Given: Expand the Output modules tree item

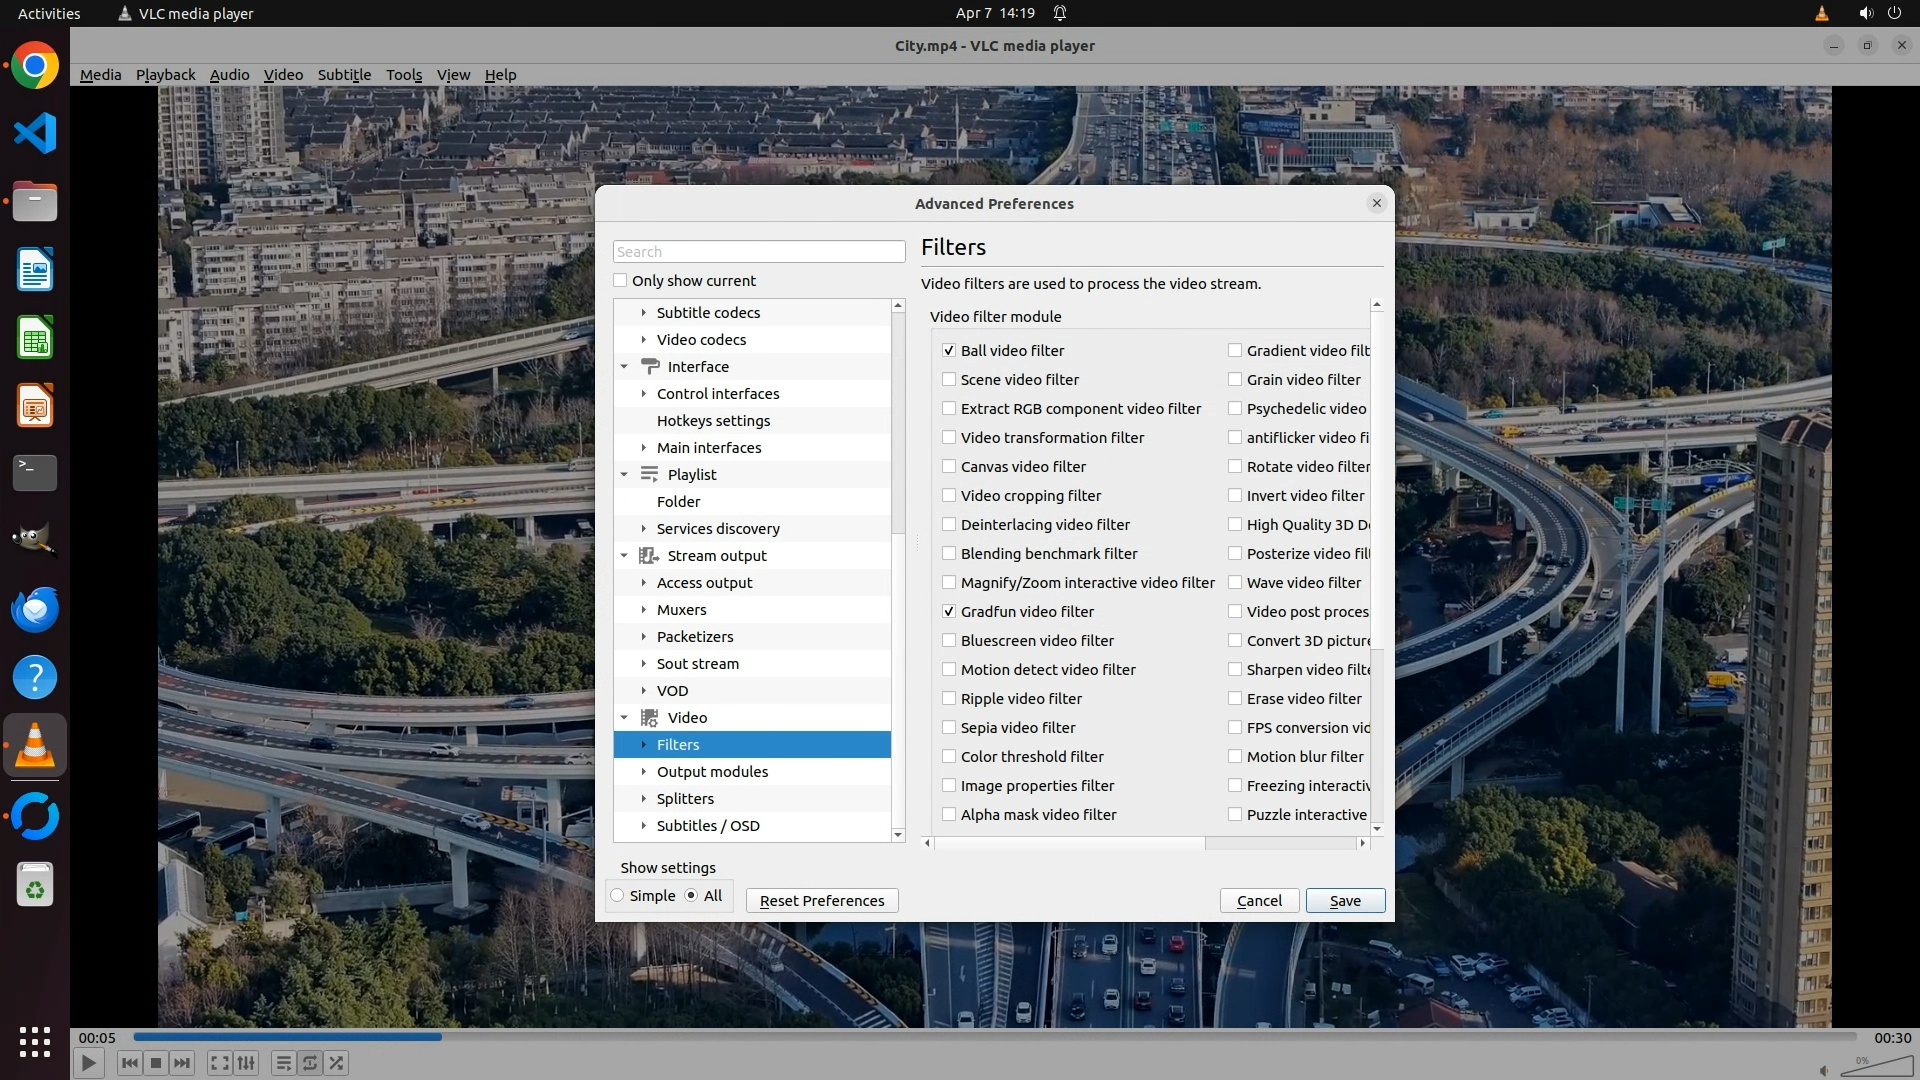Looking at the screenshot, I should coord(644,772).
